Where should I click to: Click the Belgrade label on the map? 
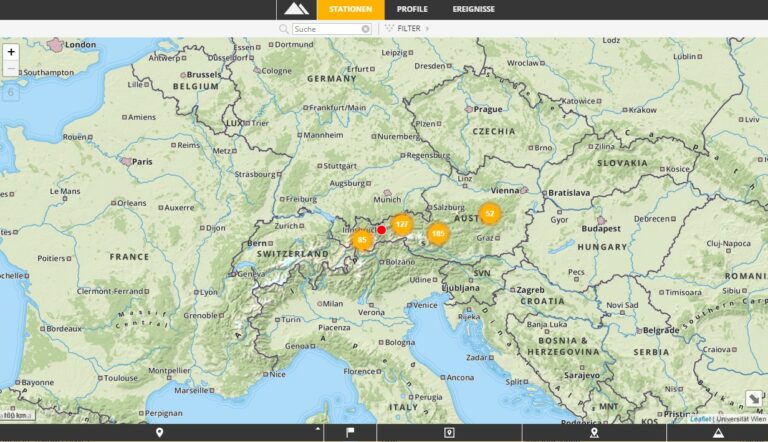pos(661,331)
